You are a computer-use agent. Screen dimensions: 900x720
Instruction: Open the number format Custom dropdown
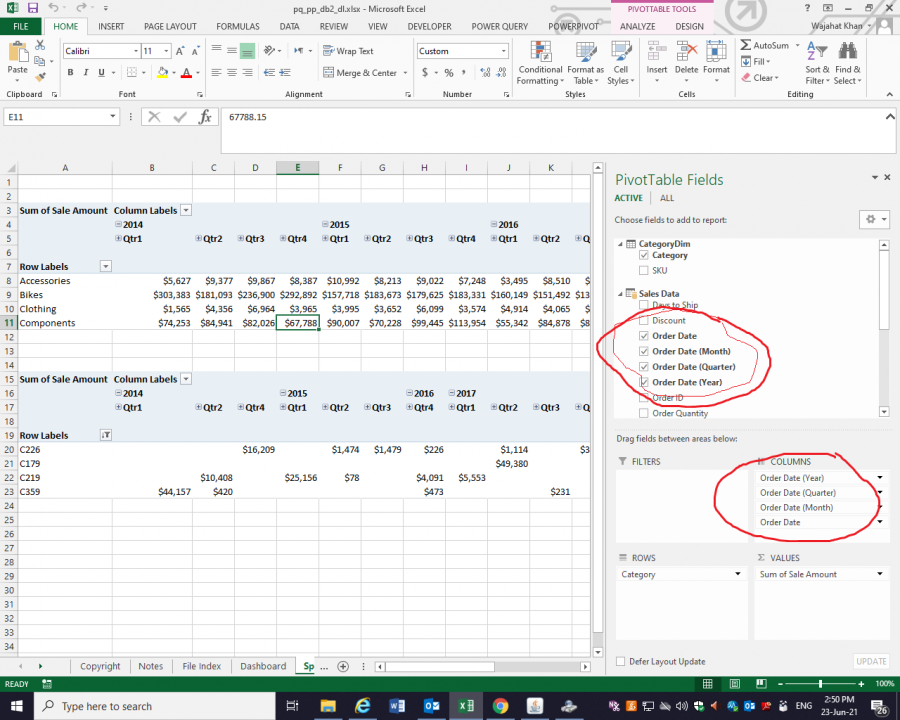[503, 51]
